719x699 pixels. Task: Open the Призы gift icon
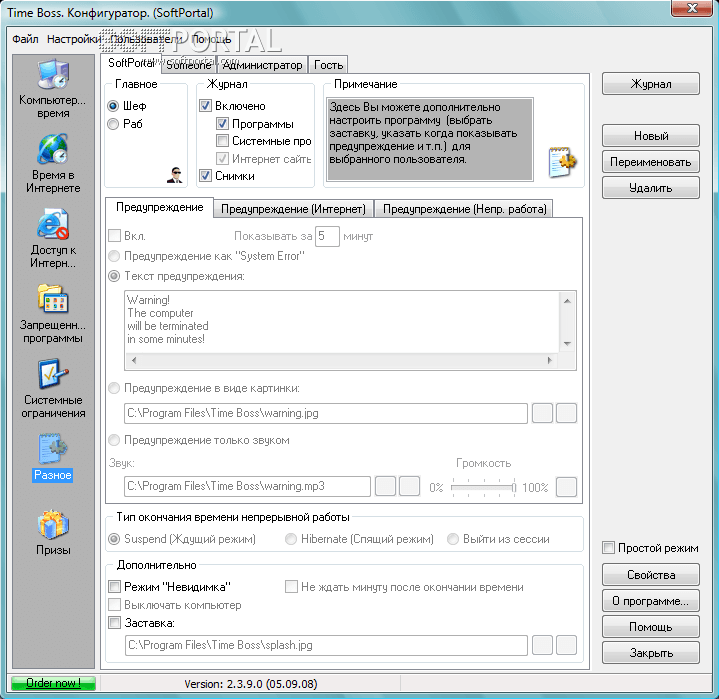tap(53, 533)
